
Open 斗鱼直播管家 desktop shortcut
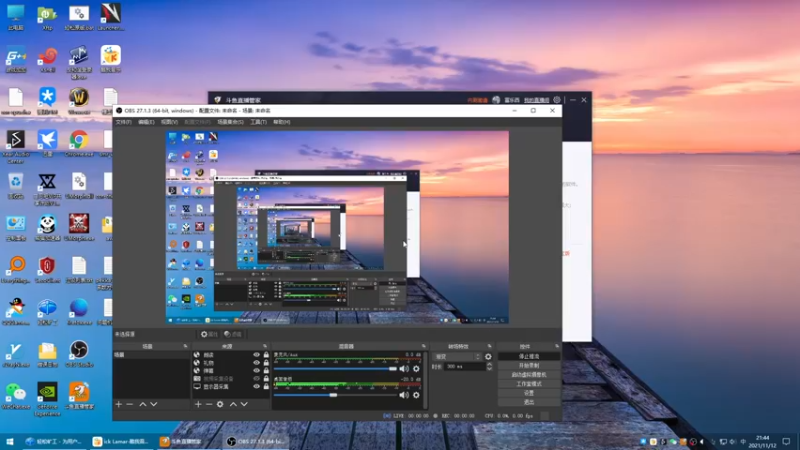[79, 396]
